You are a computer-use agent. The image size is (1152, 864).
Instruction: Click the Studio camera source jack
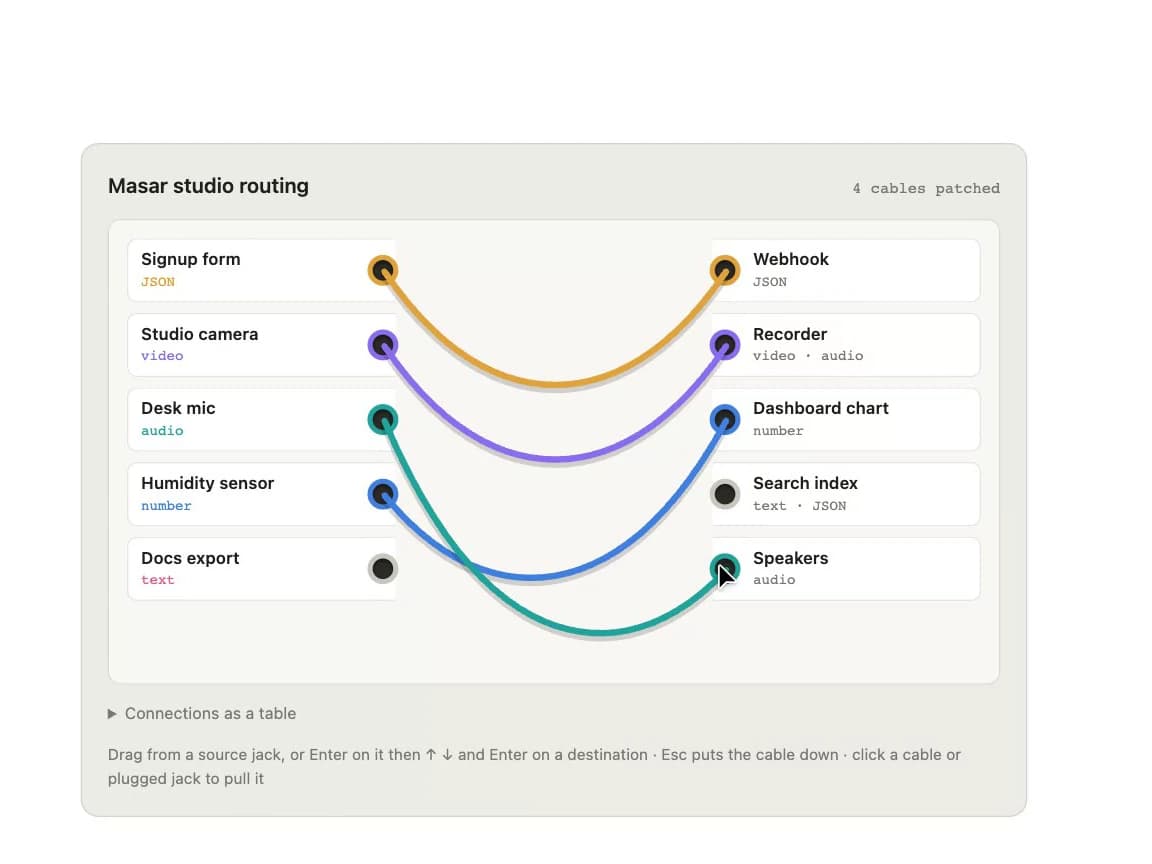[x=383, y=345]
